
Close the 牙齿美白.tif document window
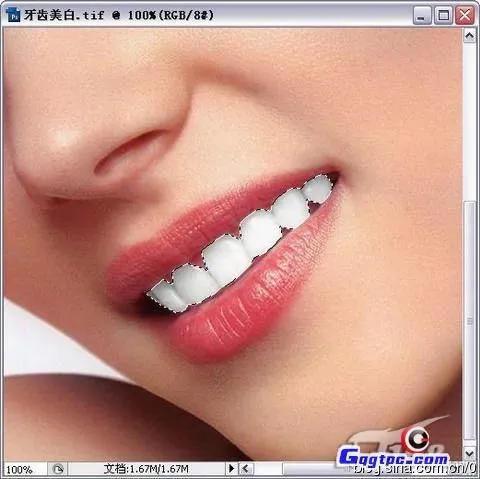point(465,15)
